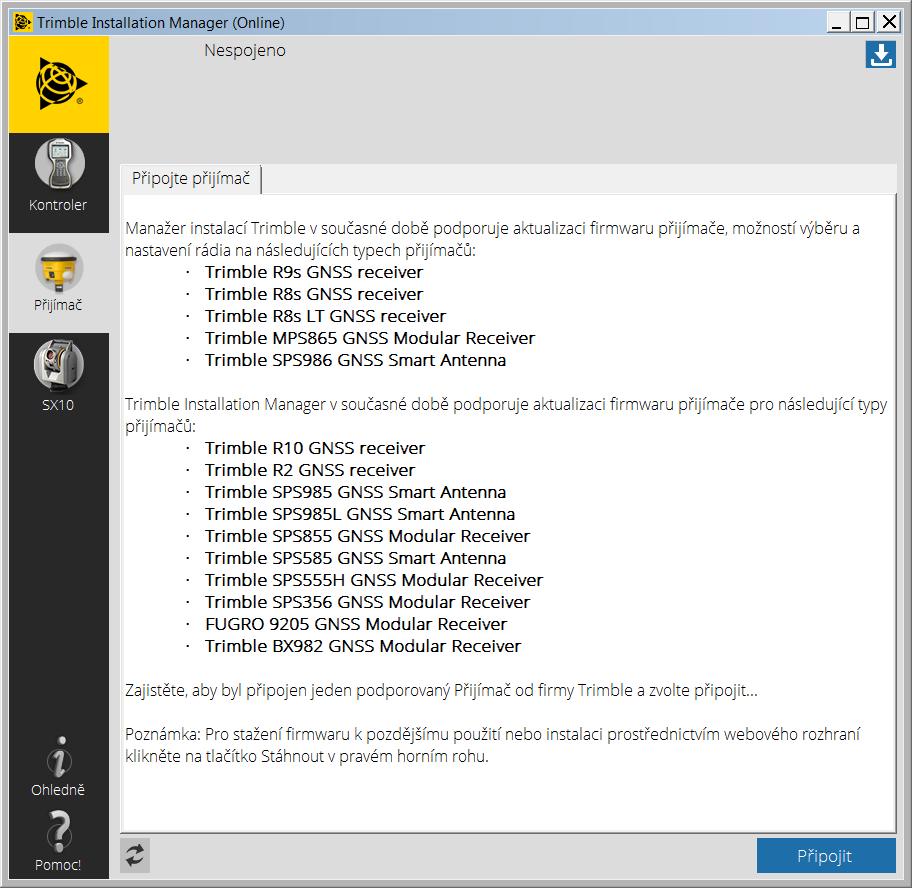Click the refresh arrows button

(135, 855)
